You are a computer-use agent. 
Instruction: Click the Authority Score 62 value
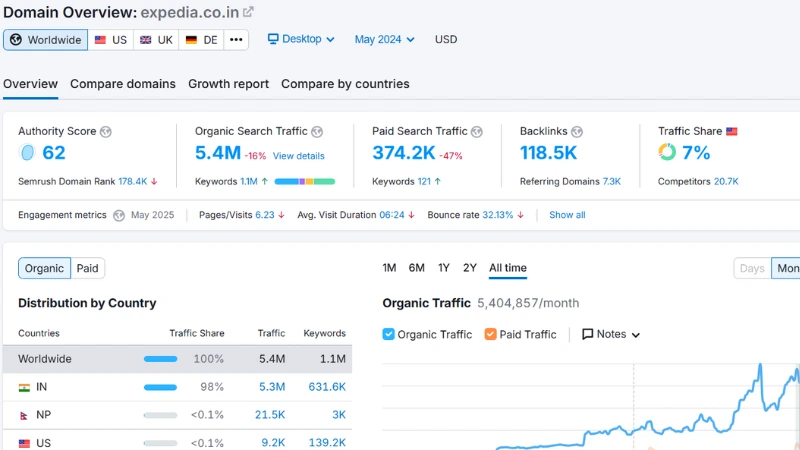click(x=54, y=153)
